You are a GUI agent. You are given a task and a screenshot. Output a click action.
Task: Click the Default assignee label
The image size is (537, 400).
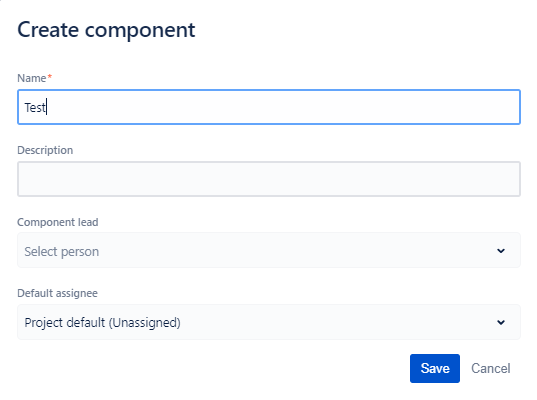[57, 293]
